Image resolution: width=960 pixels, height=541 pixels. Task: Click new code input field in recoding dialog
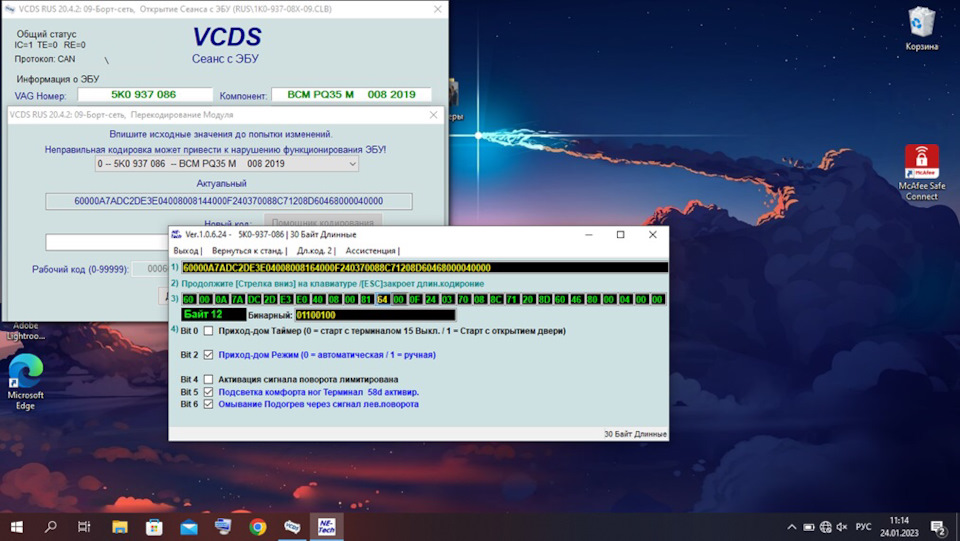pyautogui.click(x=107, y=242)
